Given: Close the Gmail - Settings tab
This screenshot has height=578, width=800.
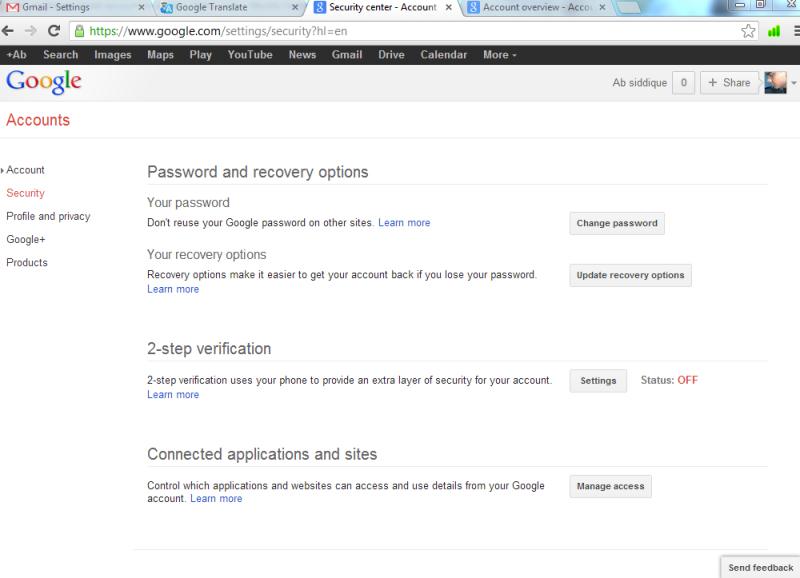Looking at the screenshot, I should tap(141, 8).
